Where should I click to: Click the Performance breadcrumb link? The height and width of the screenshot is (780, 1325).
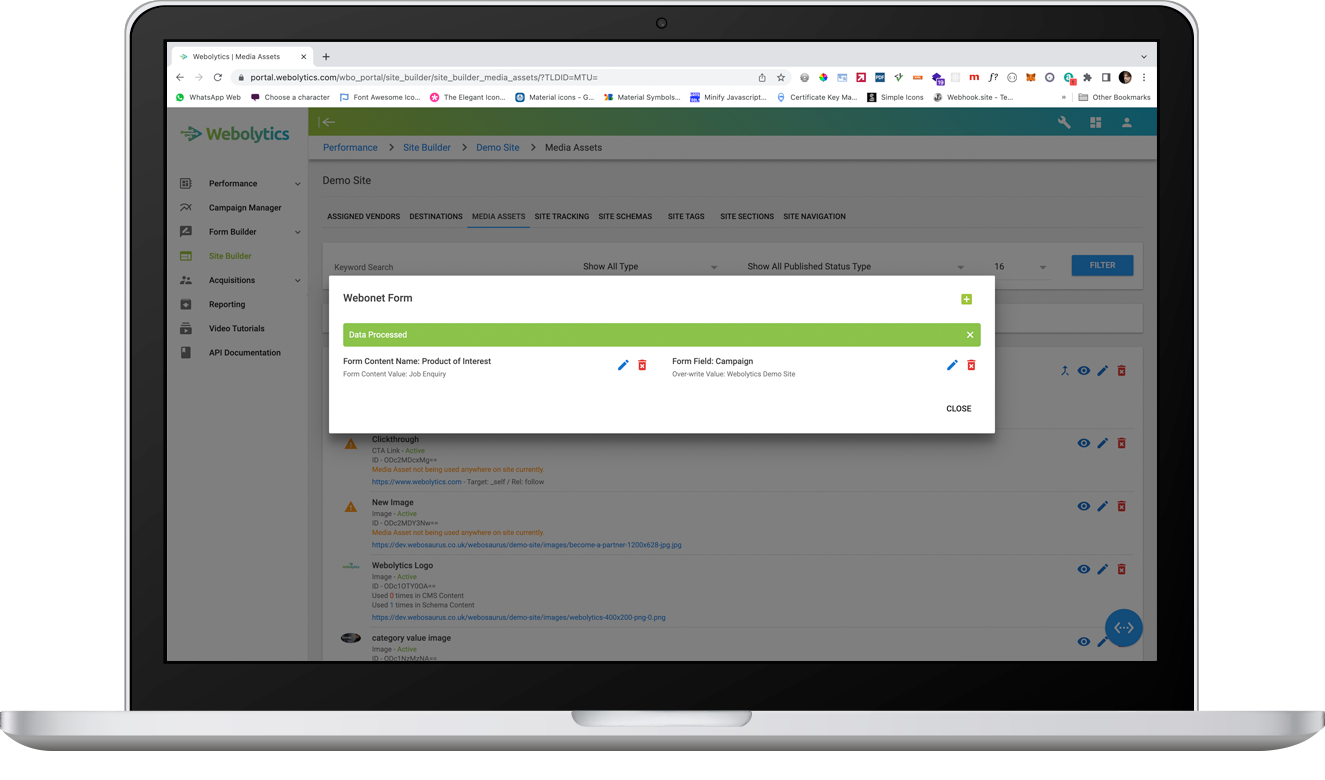pyautogui.click(x=350, y=147)
